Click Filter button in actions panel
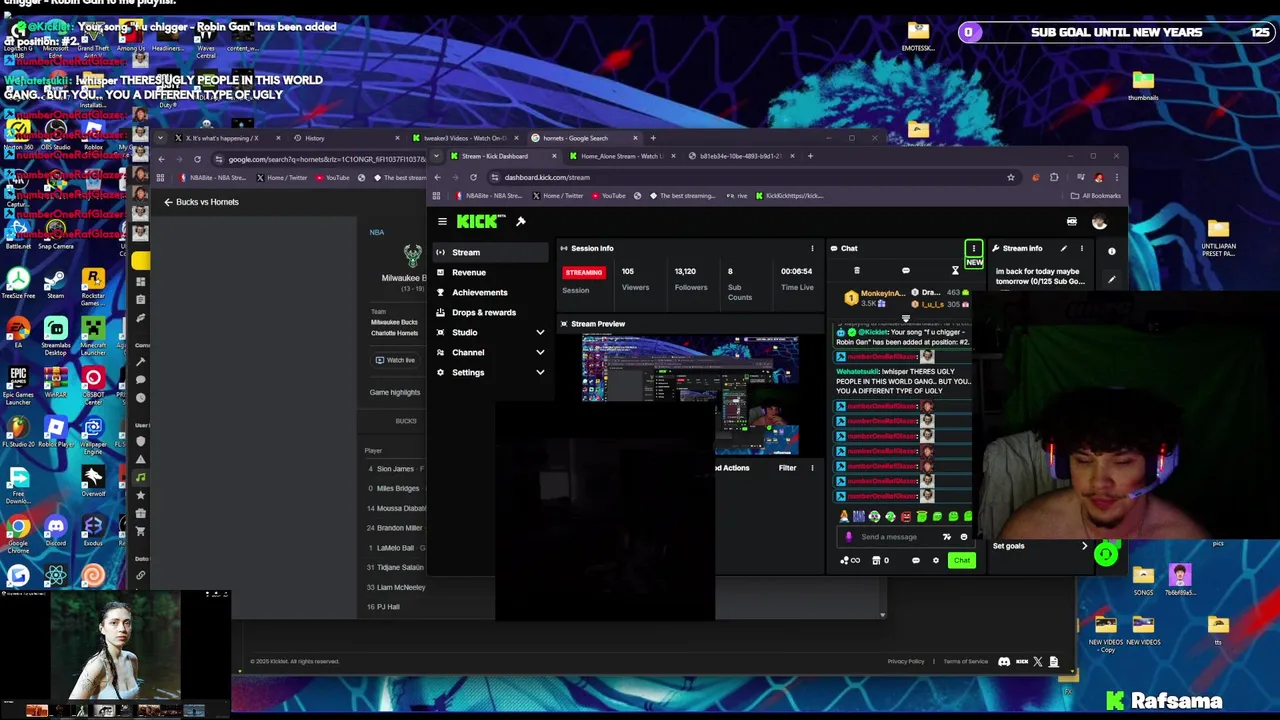Screen dimensions: 1280x720 click(788, 468)
